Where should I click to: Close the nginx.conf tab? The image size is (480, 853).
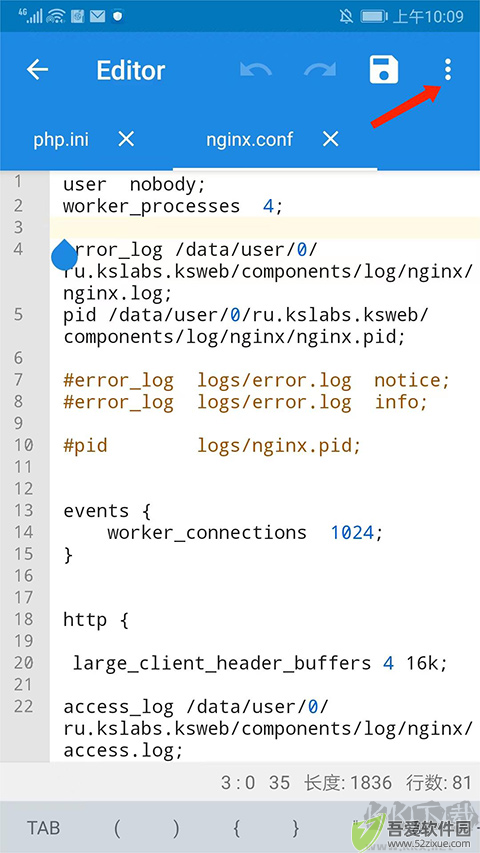(330, 139)
